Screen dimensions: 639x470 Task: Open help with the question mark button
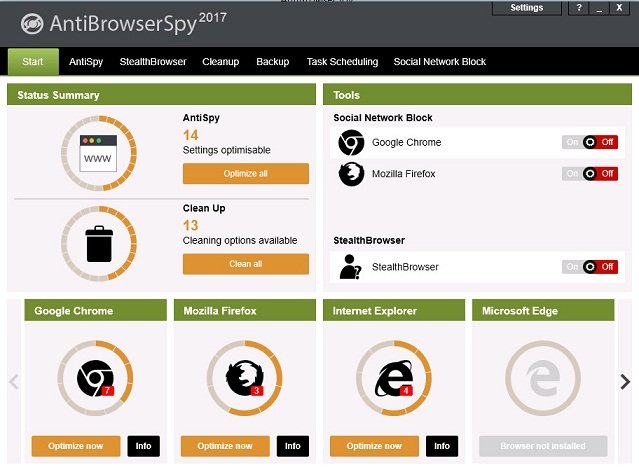[x=579, y=8]
